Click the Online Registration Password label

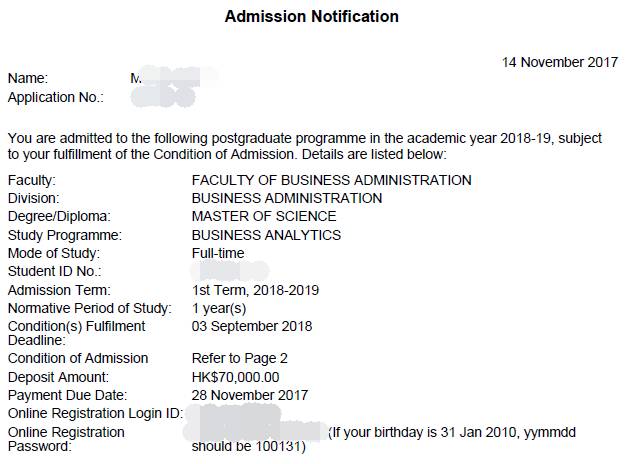66,439
